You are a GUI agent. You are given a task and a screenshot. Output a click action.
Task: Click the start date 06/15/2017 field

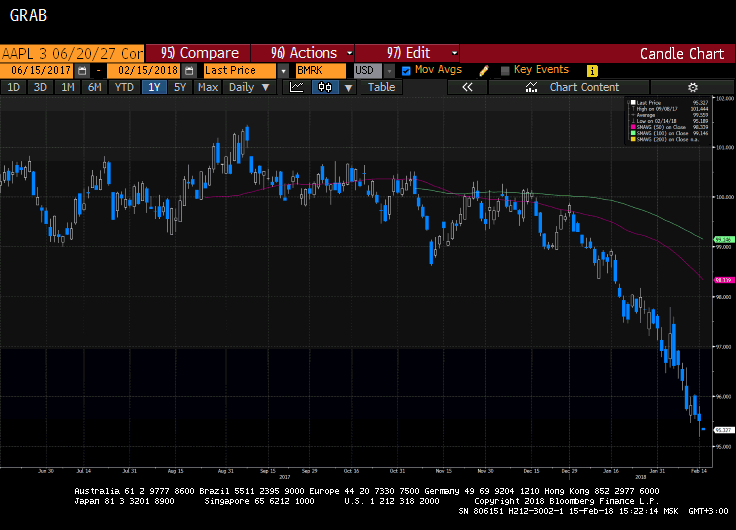[x=37, y=71]
